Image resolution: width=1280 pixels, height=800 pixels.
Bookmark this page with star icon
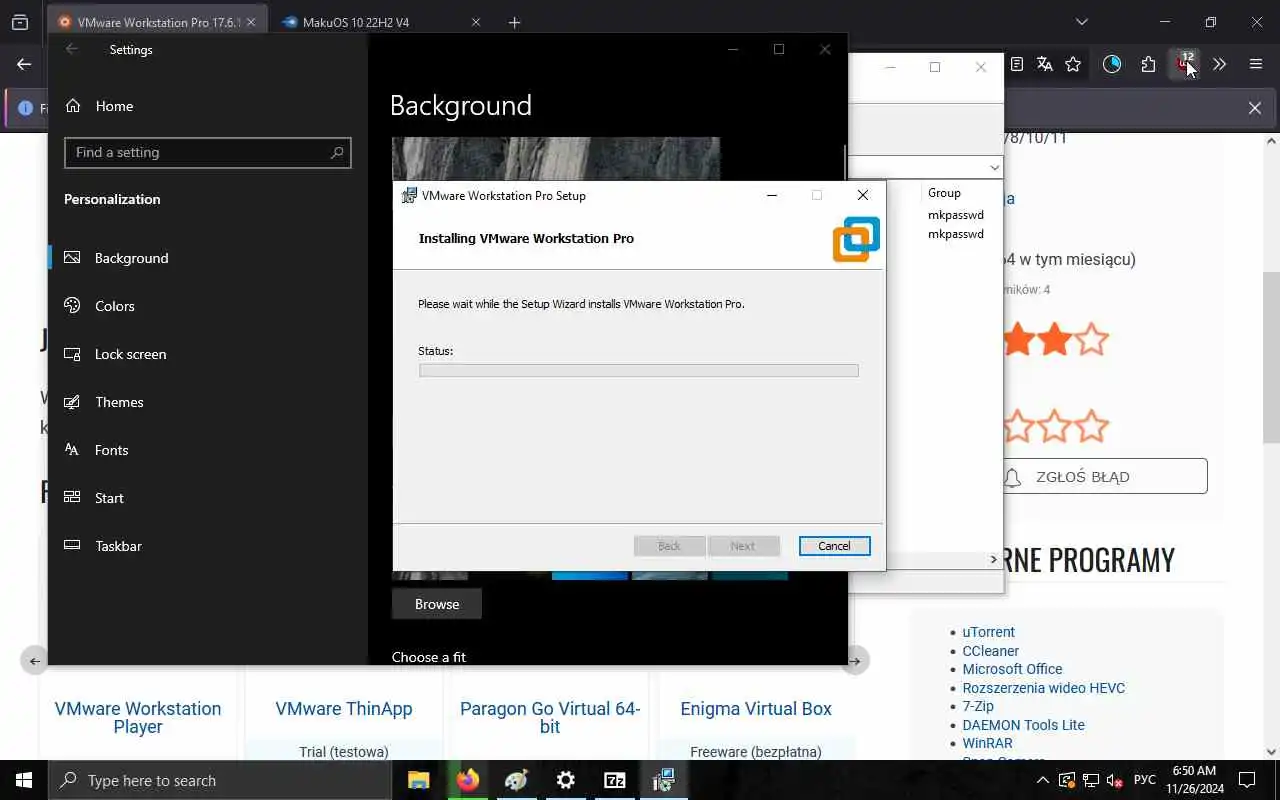(1073, 64)
